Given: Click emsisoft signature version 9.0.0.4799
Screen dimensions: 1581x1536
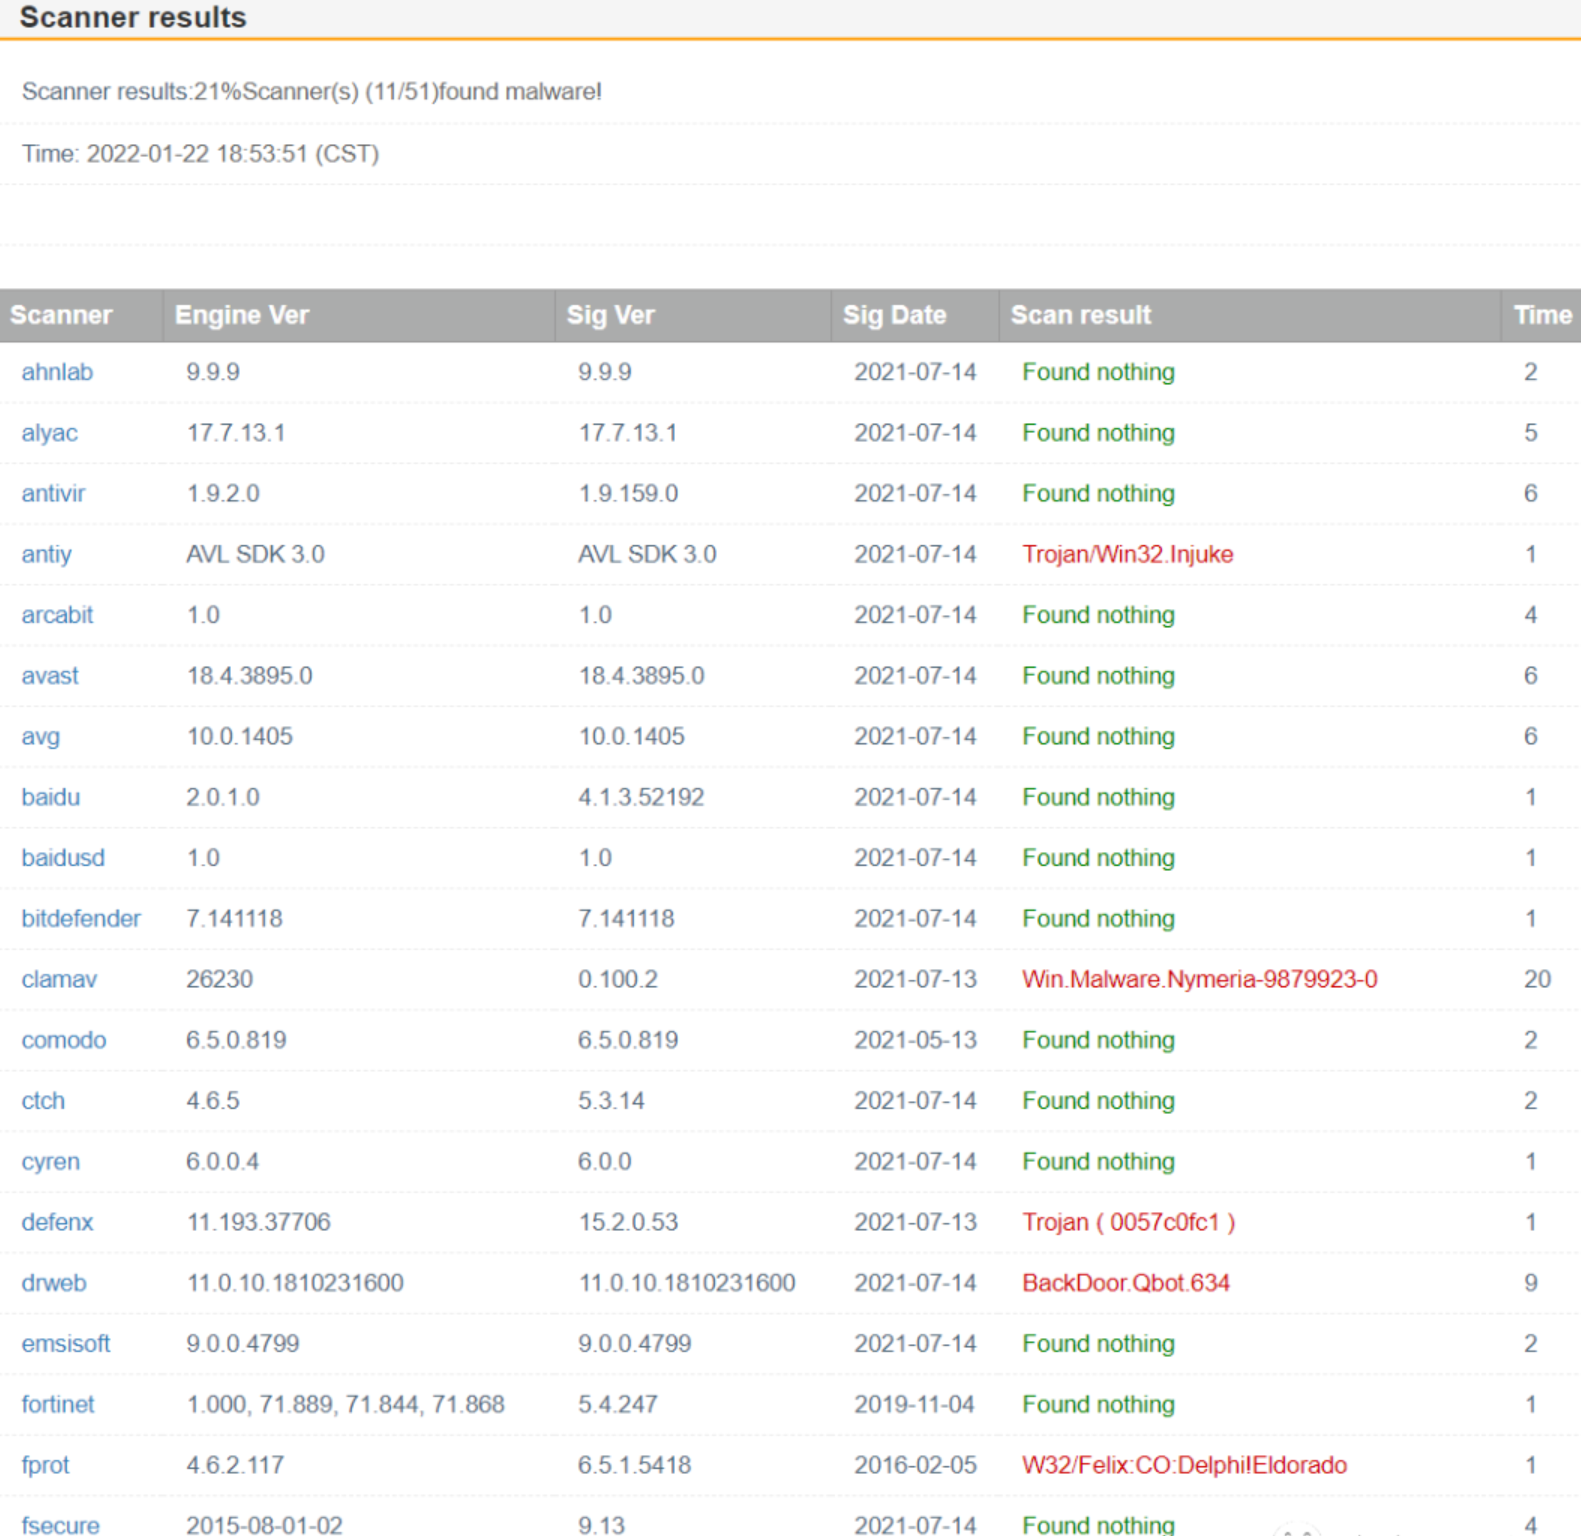Looking at the screenshot, I should click(634, 1344).
